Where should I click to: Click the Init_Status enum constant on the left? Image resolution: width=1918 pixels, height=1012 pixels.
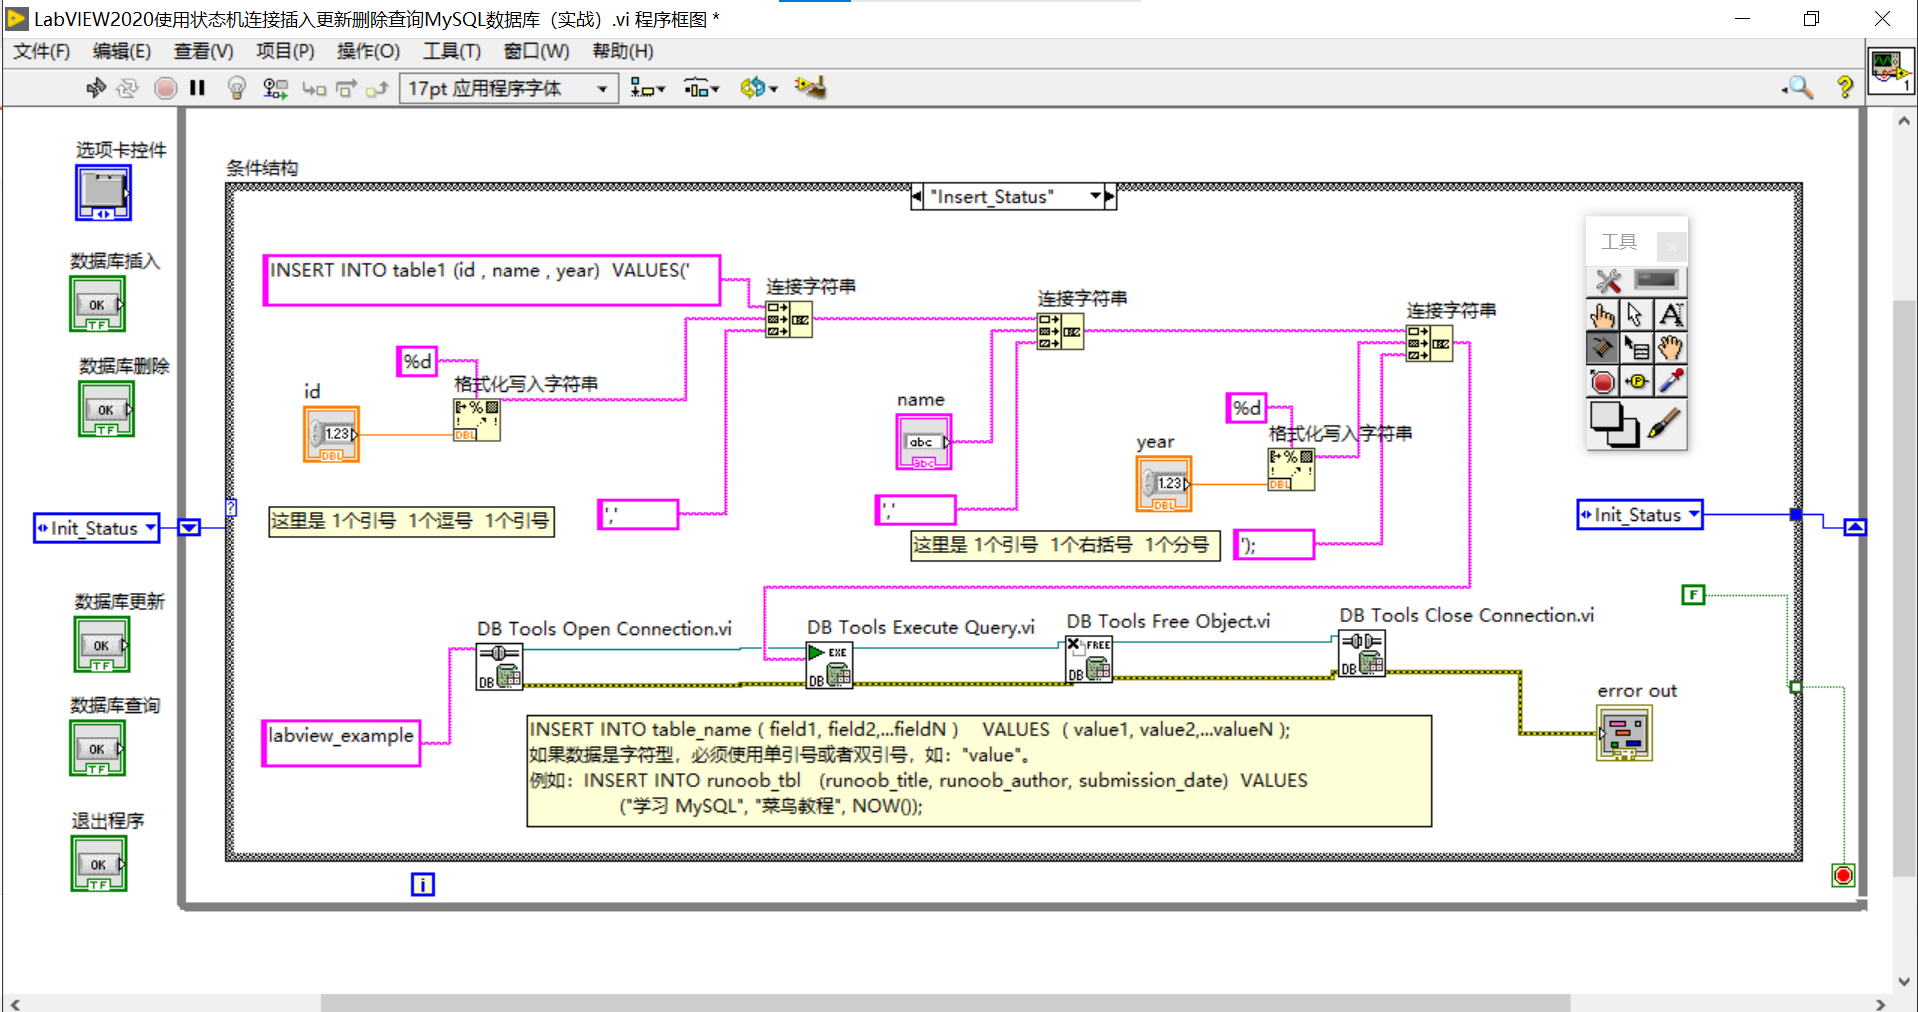(x=95, y=528)
